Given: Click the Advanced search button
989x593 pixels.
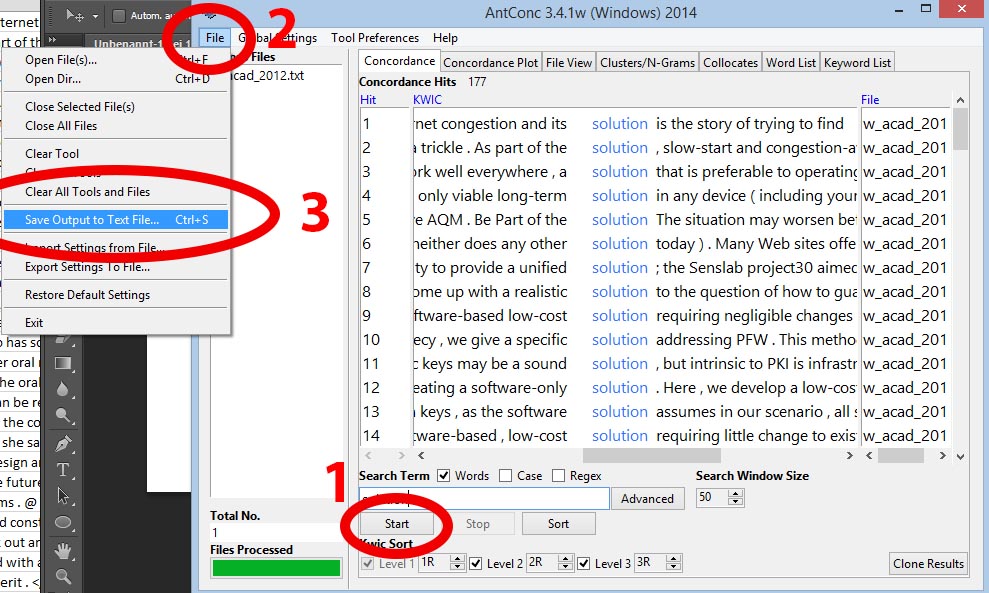Looking at the screenshot, I should point(647,498).
